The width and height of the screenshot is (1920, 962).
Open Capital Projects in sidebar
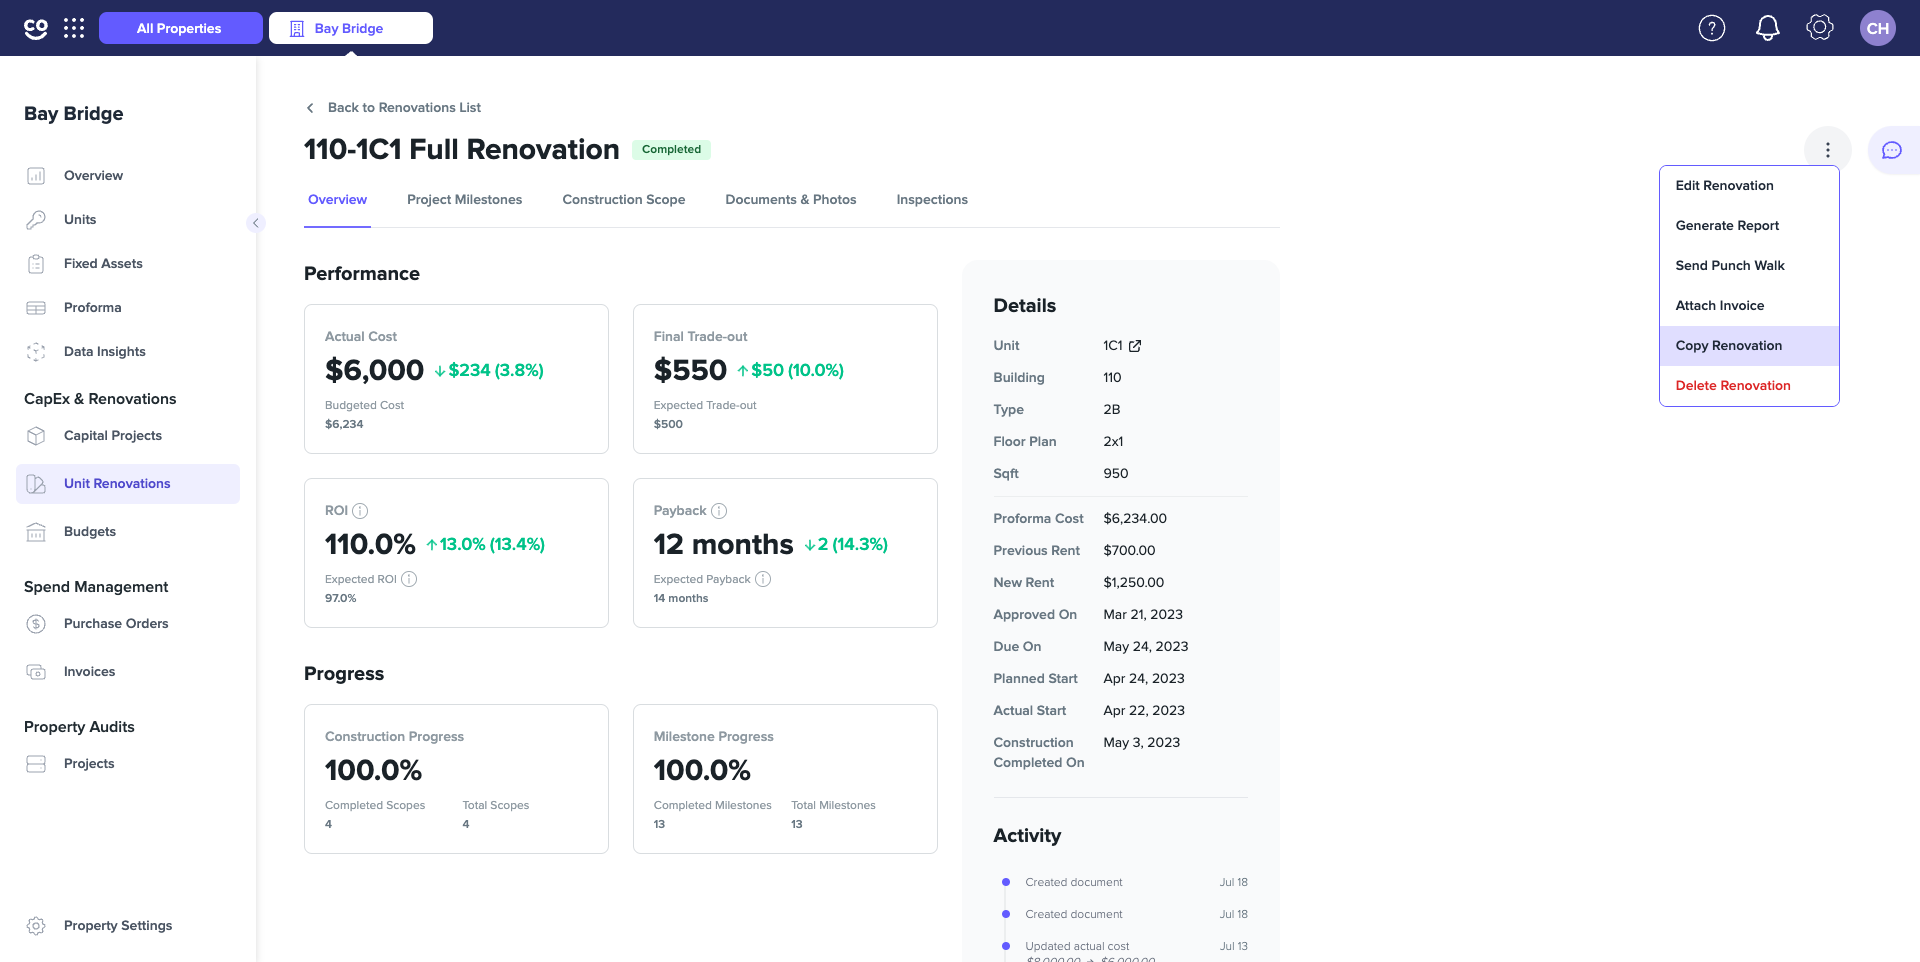(128, 436)
